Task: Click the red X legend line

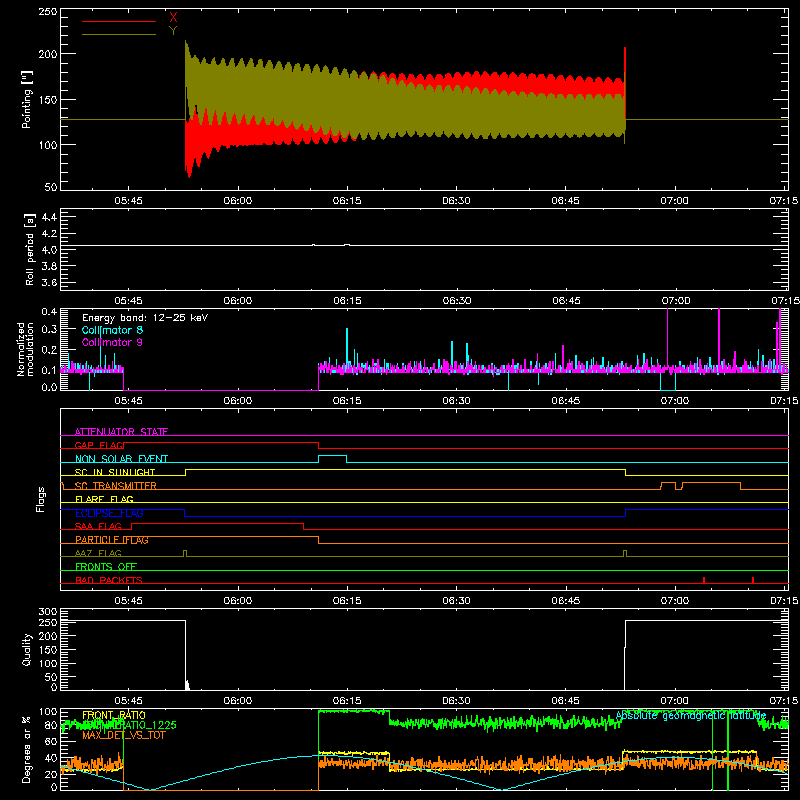Action: 118,21
